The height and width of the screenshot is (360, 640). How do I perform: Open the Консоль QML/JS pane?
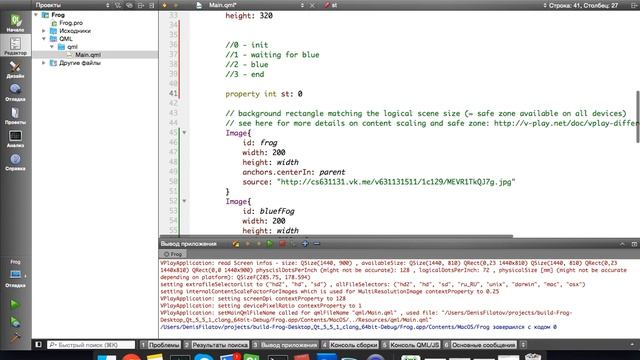point(411,345)
